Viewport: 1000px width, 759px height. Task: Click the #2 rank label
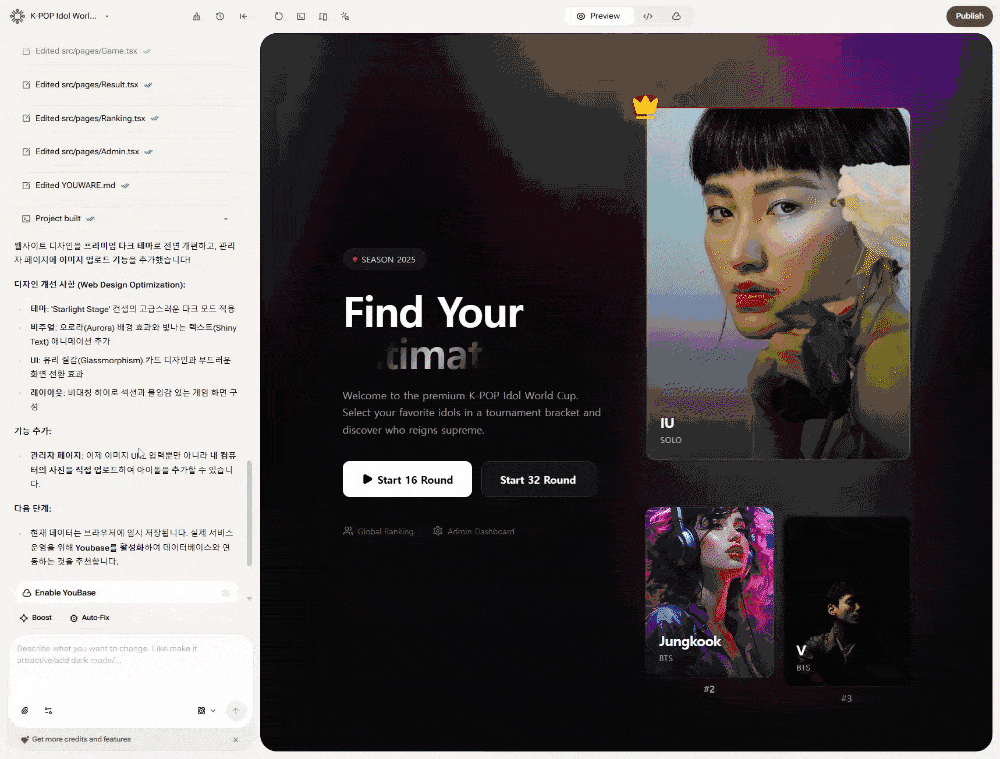709,689
